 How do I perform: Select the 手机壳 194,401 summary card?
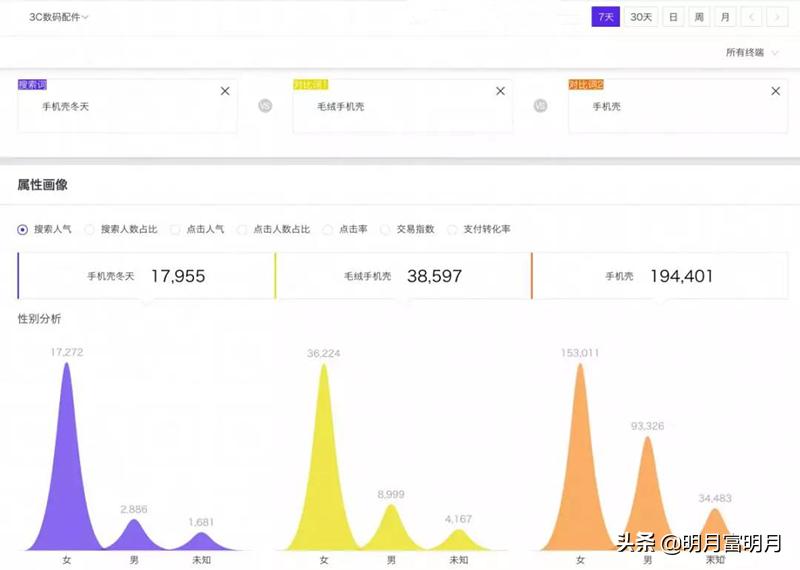click(x=659, y=276)
